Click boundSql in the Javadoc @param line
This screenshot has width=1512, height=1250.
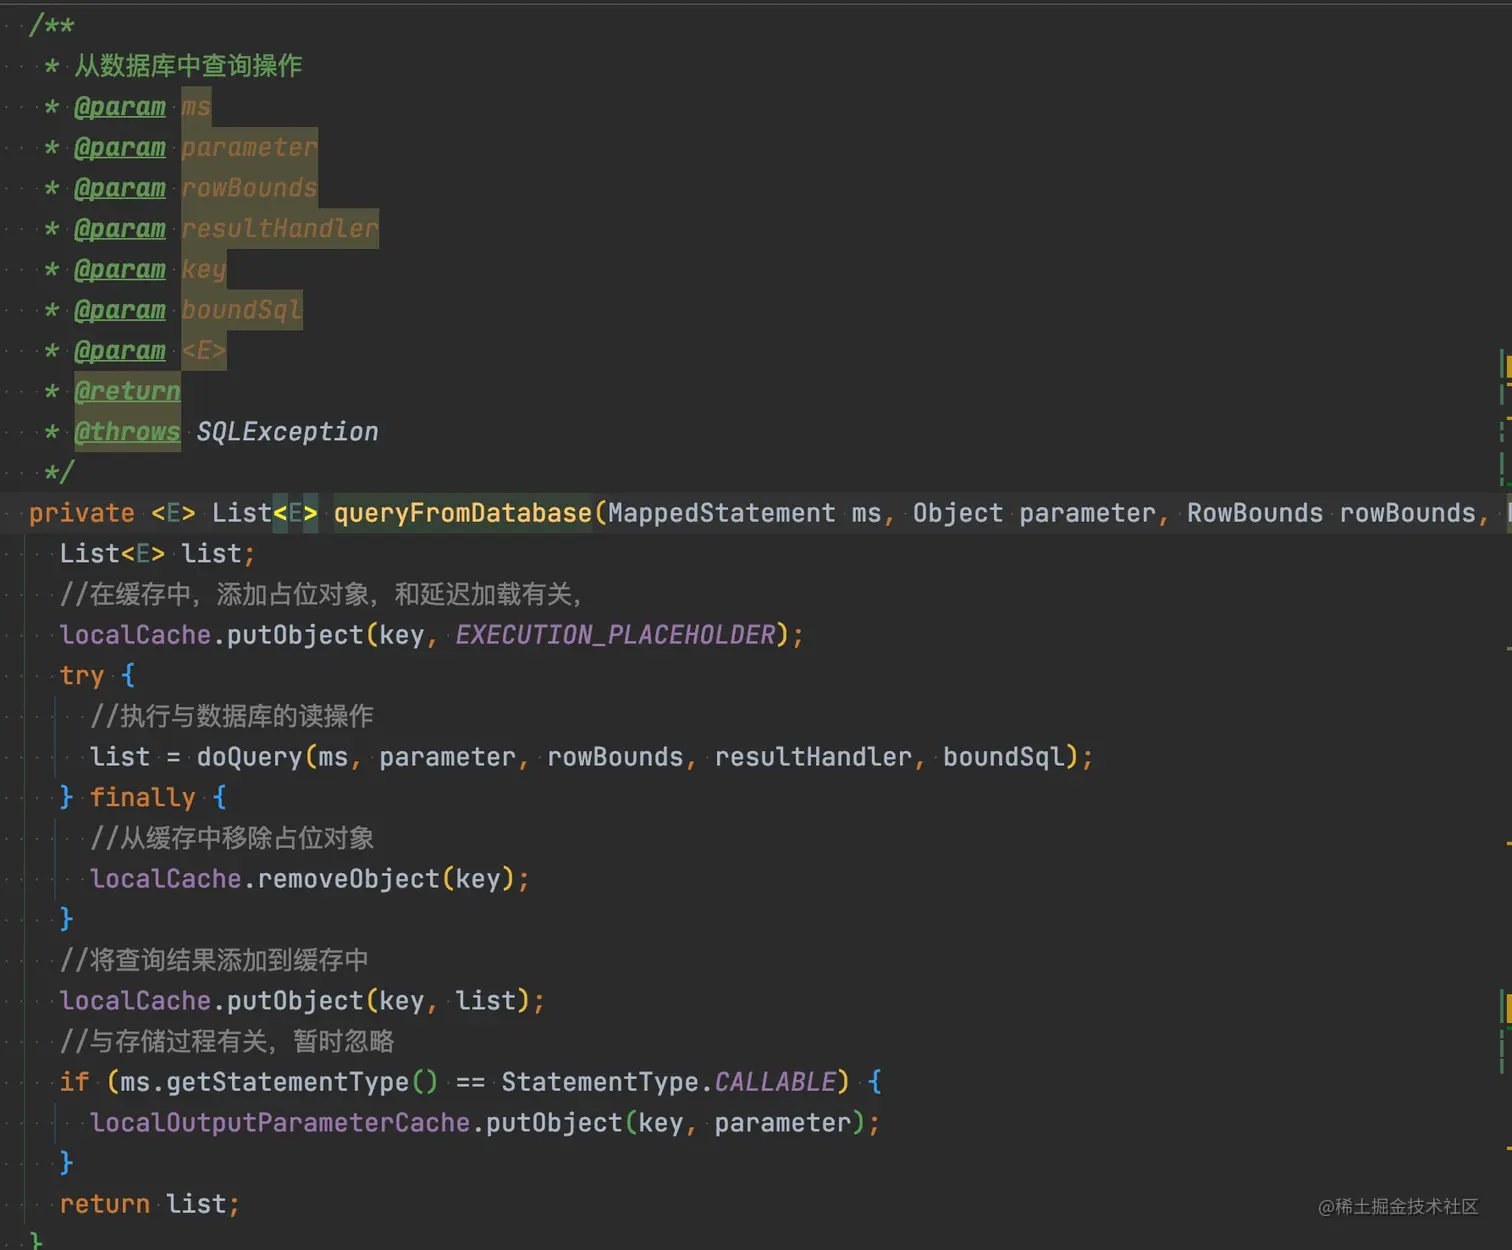pos(241,310)
